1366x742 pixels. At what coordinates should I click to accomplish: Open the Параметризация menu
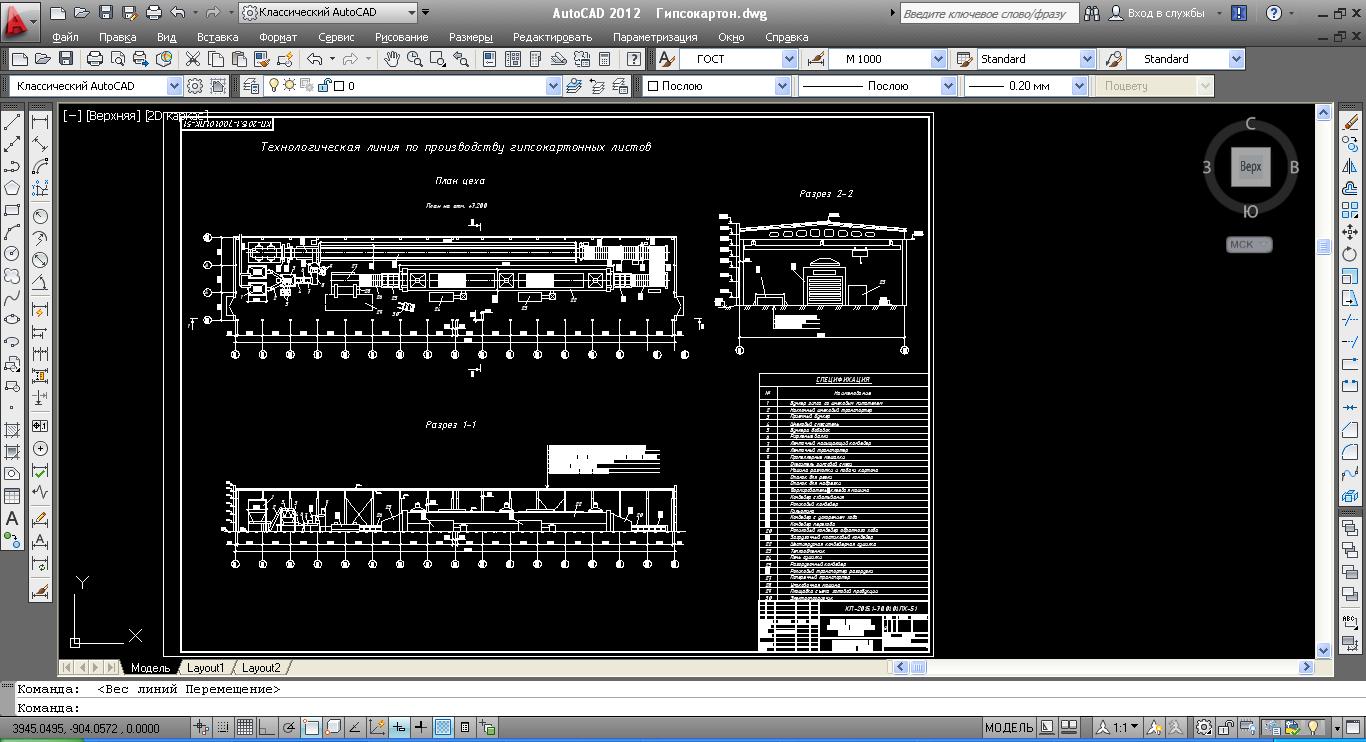coord(655,37)
